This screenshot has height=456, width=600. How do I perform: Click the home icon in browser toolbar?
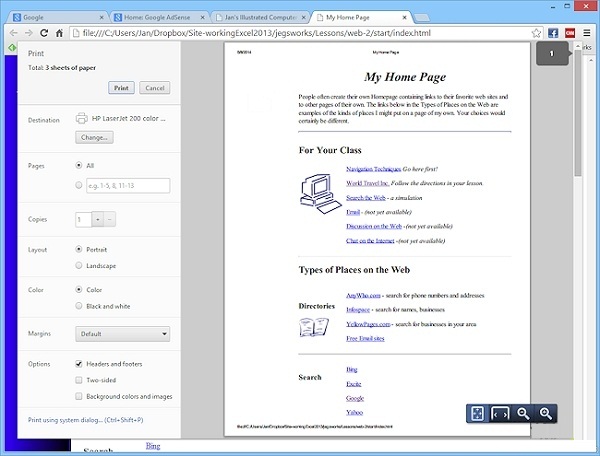[x=60, y=32]
